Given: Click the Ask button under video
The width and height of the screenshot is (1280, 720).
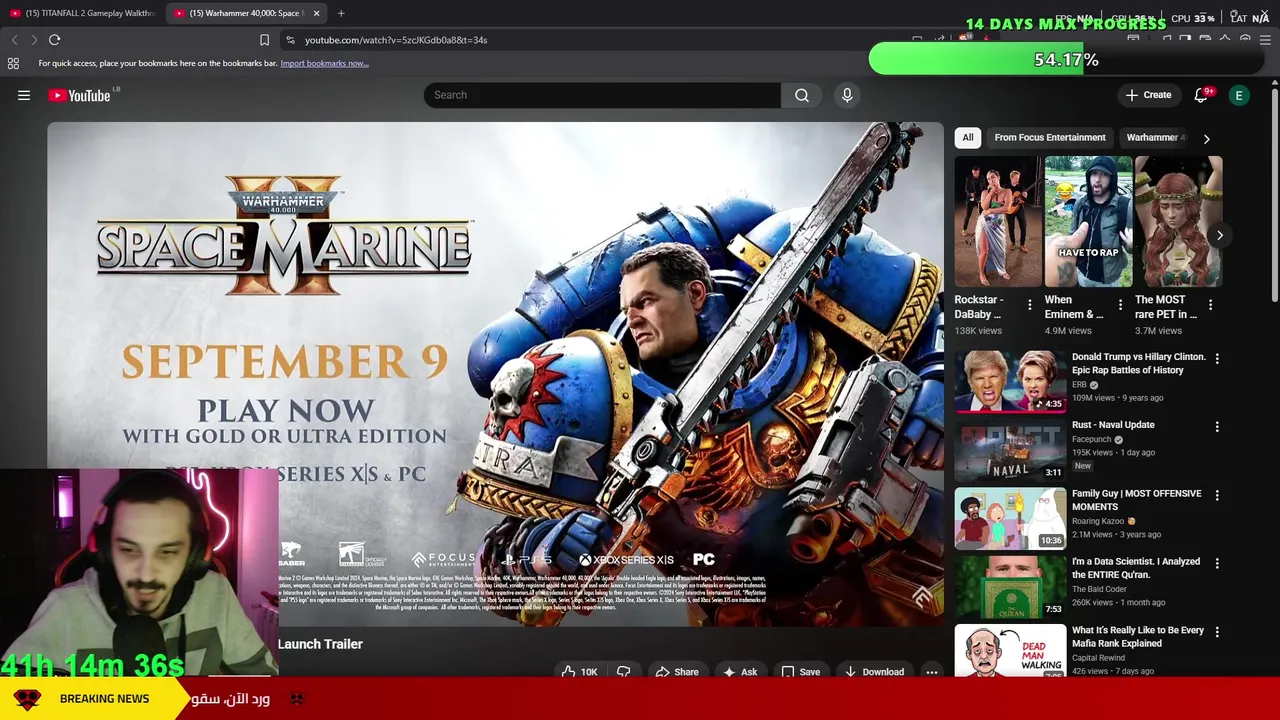Looking at the screenshot, I should (x=739, y=672).
